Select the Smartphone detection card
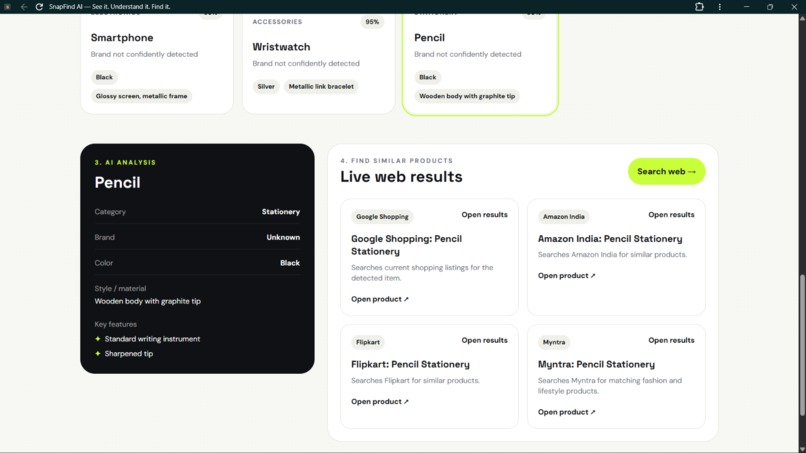Screen dimensions: 806x453 [x=157, y=63]
